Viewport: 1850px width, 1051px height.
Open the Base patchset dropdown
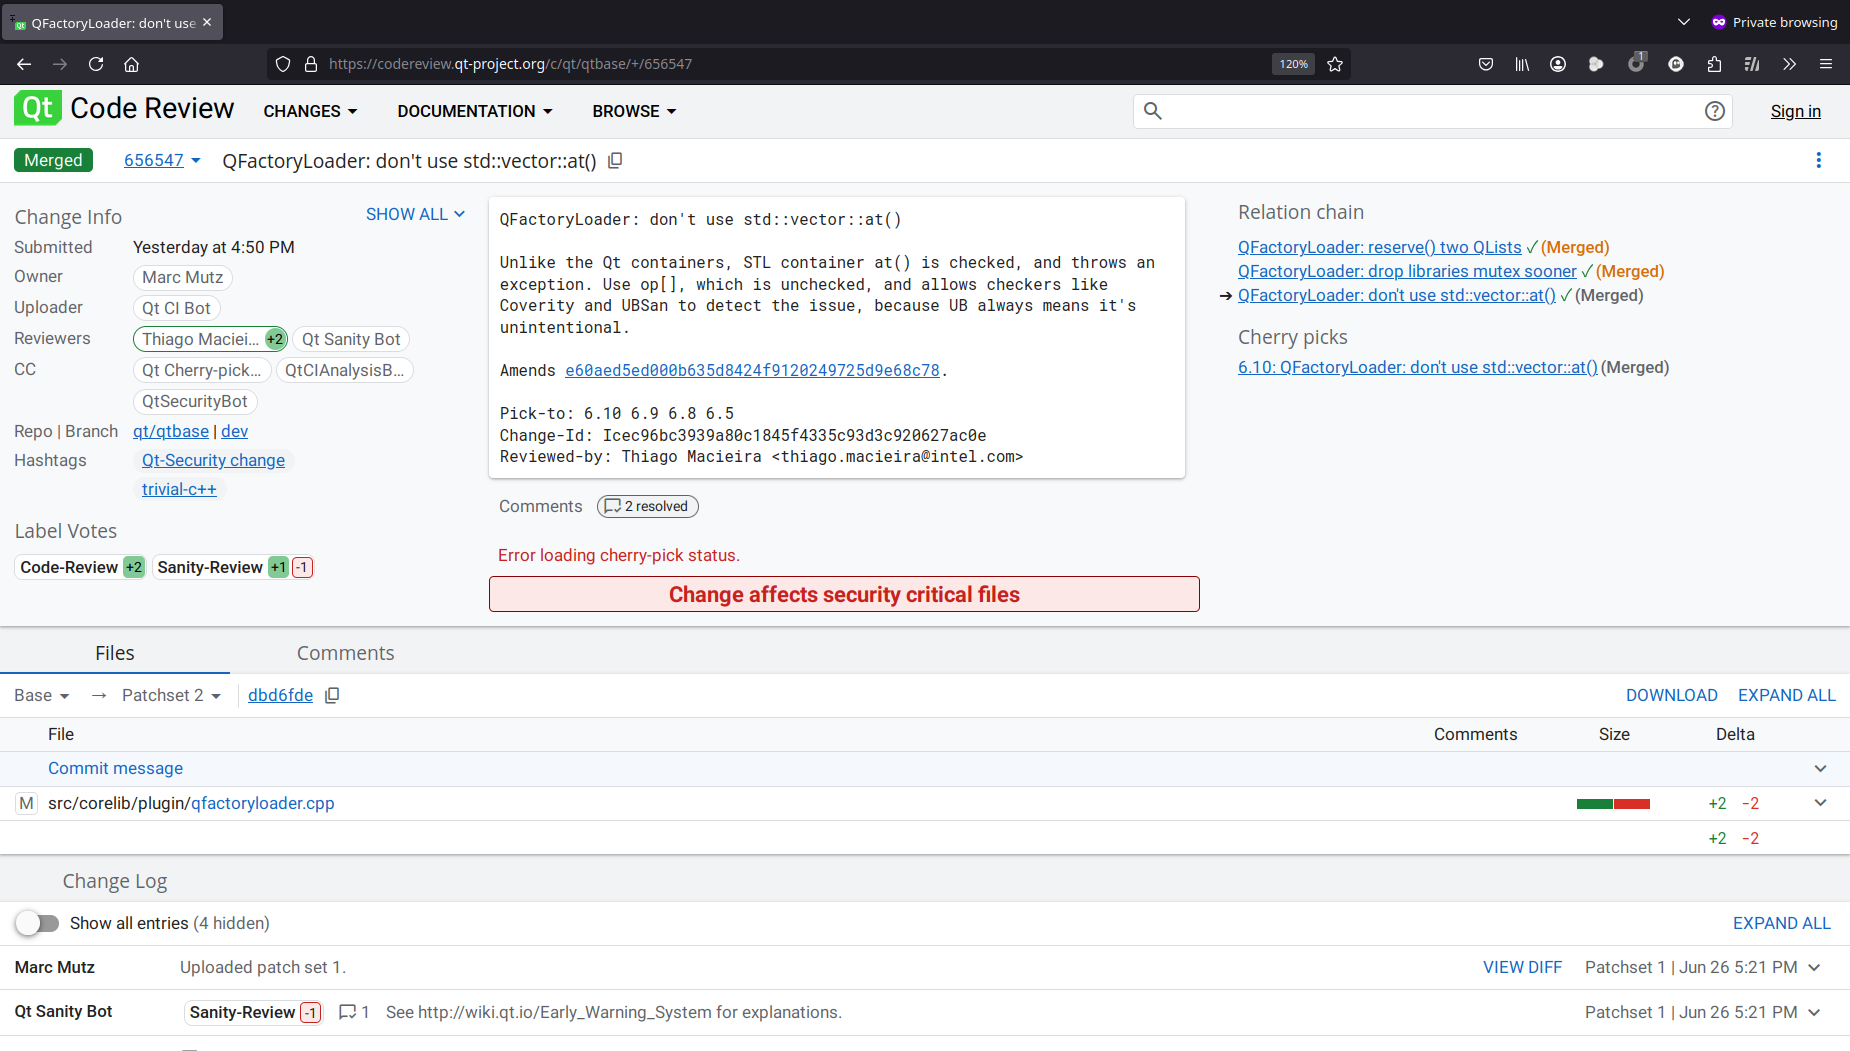(x=42, y=695)
